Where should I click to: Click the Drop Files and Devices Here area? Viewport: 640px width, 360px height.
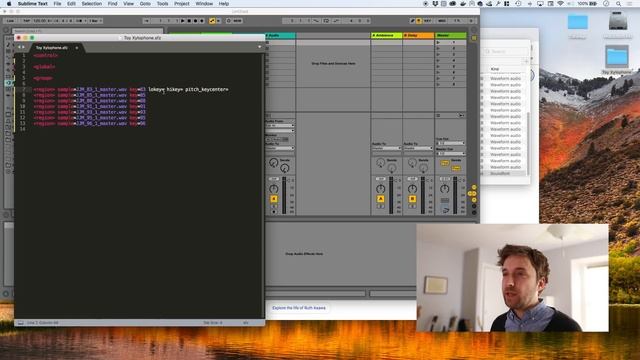point(333,64)
